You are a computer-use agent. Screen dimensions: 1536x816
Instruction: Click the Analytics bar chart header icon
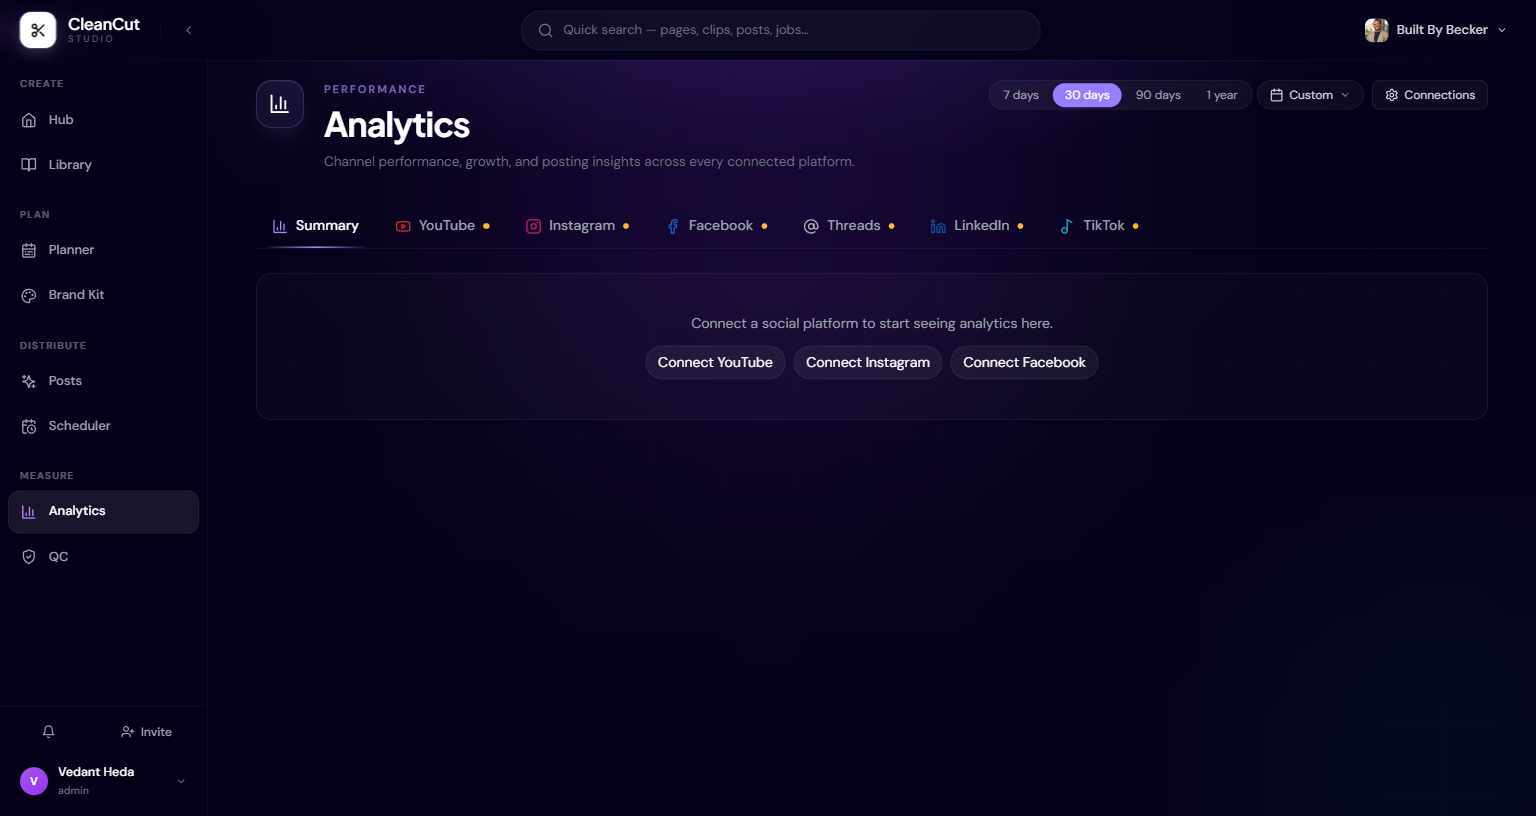(x=280, y=104)
